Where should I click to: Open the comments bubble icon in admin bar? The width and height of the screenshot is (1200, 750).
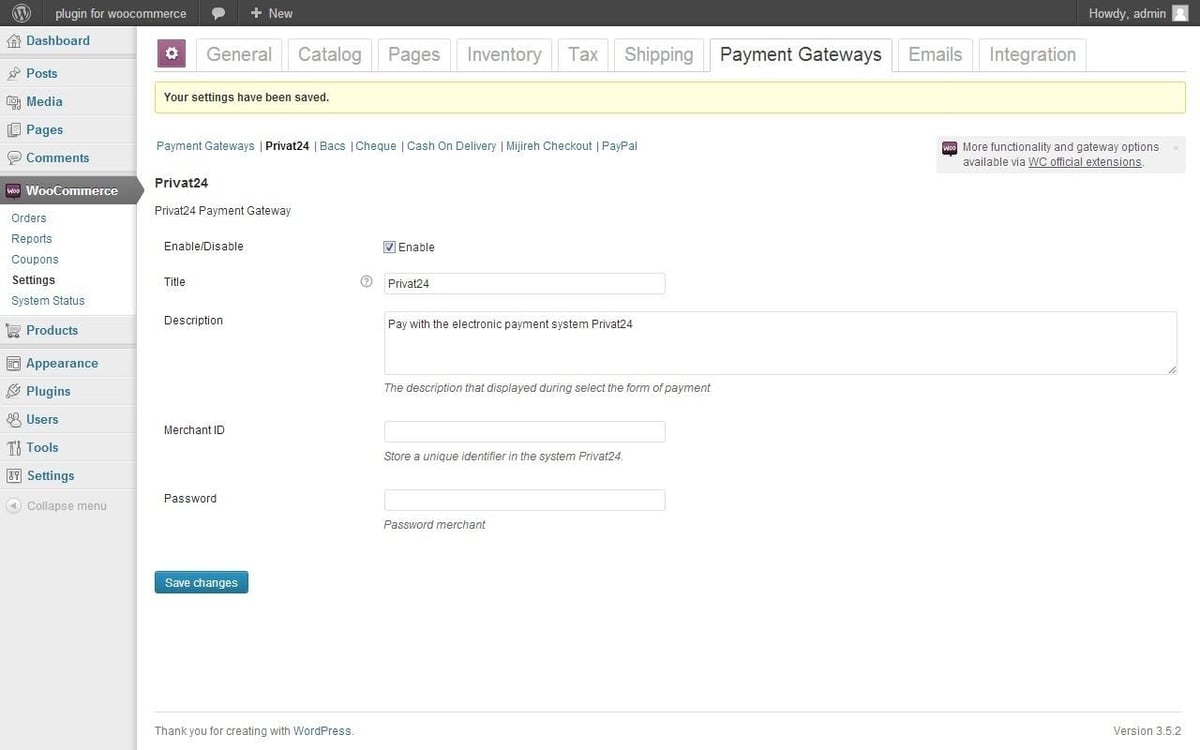[218, 13]
